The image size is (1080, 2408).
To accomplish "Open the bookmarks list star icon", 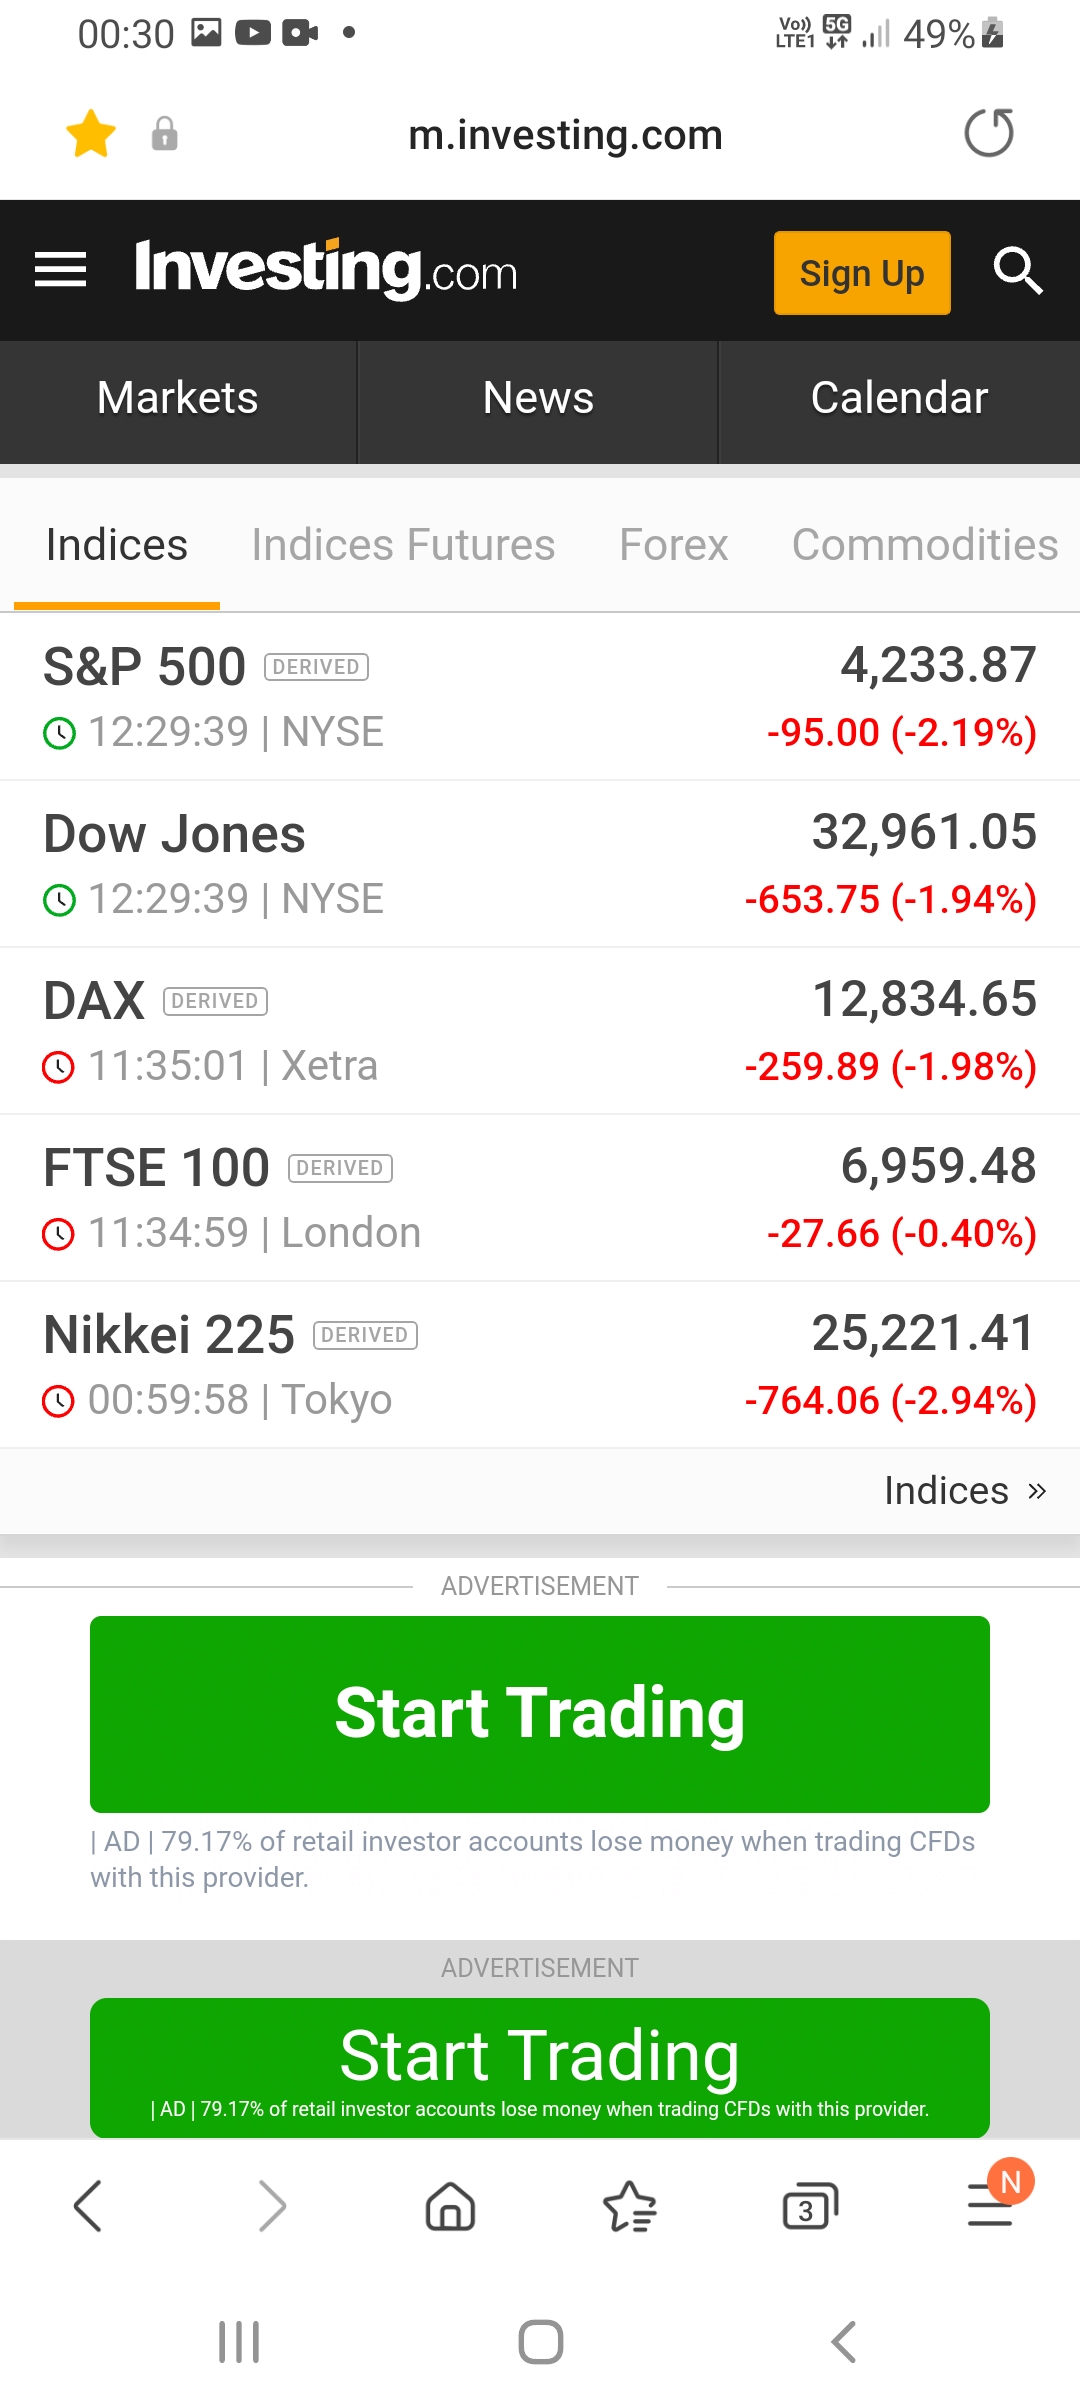I will (x=630, y=2206).
